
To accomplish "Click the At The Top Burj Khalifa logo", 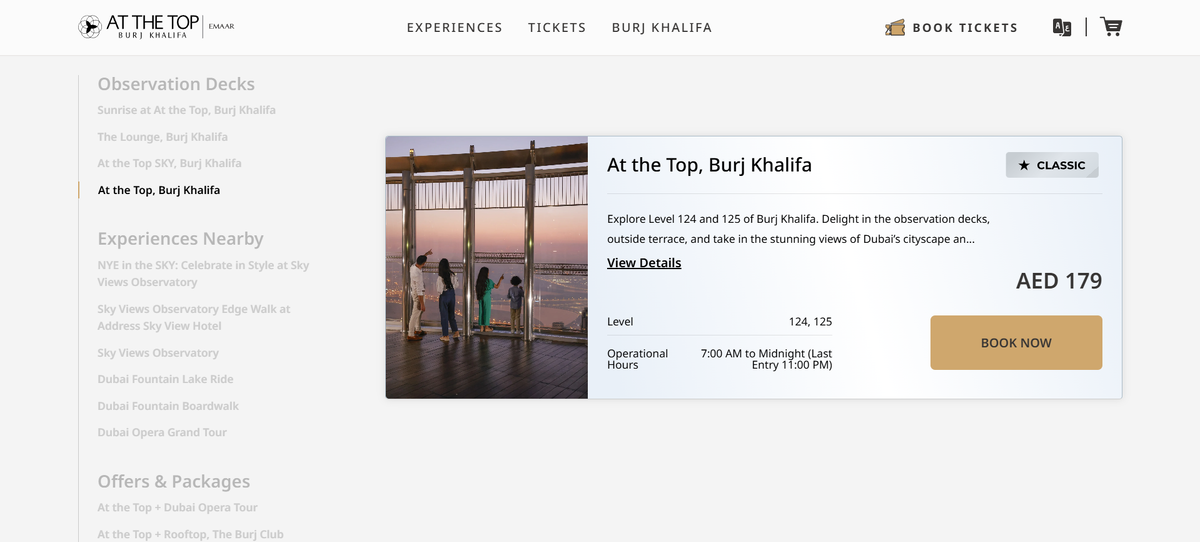I will [x=140, y=27].
